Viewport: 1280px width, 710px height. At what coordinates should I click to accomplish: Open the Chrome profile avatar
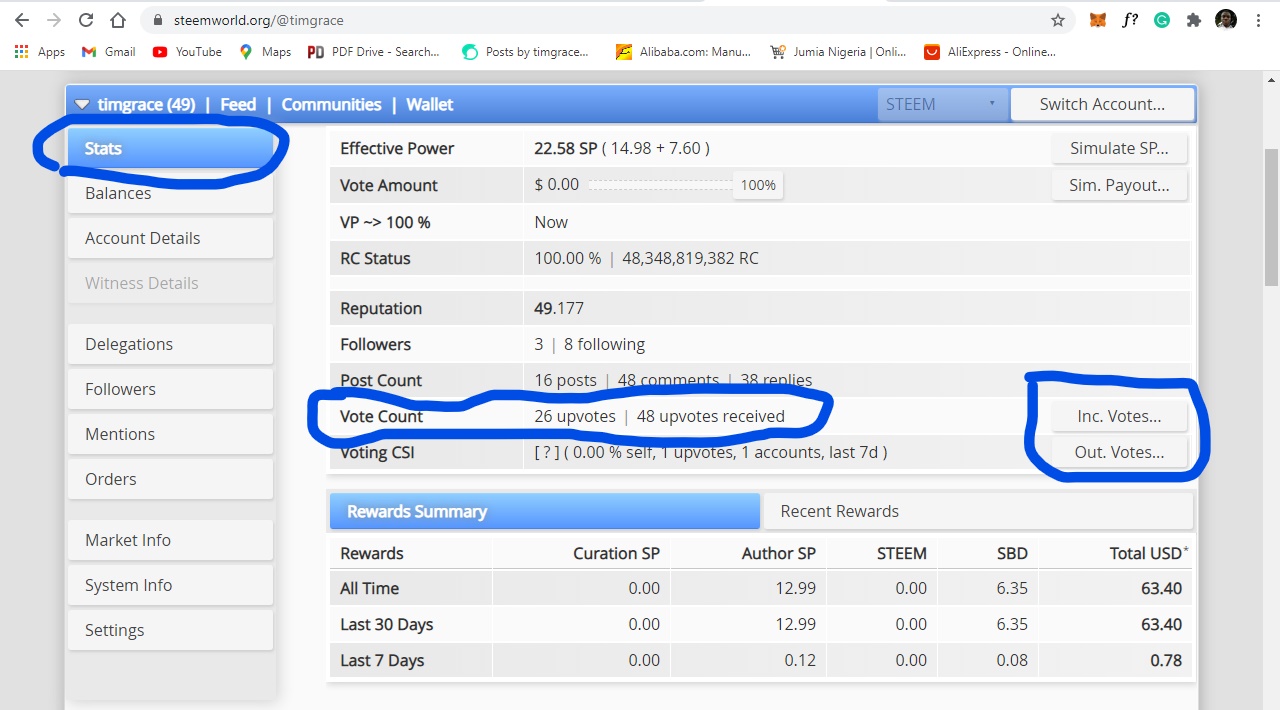[x=1226, y=20]
